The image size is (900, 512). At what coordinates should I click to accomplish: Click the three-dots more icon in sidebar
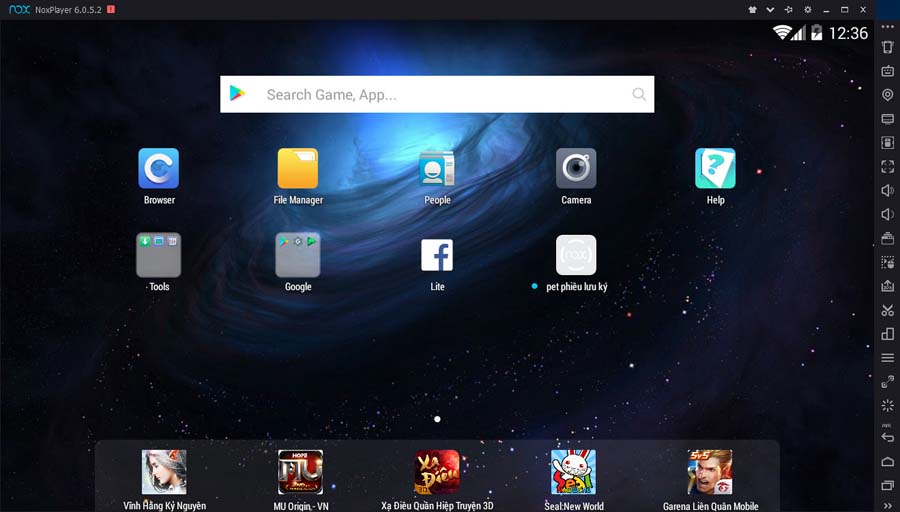(x=887, y=26)
